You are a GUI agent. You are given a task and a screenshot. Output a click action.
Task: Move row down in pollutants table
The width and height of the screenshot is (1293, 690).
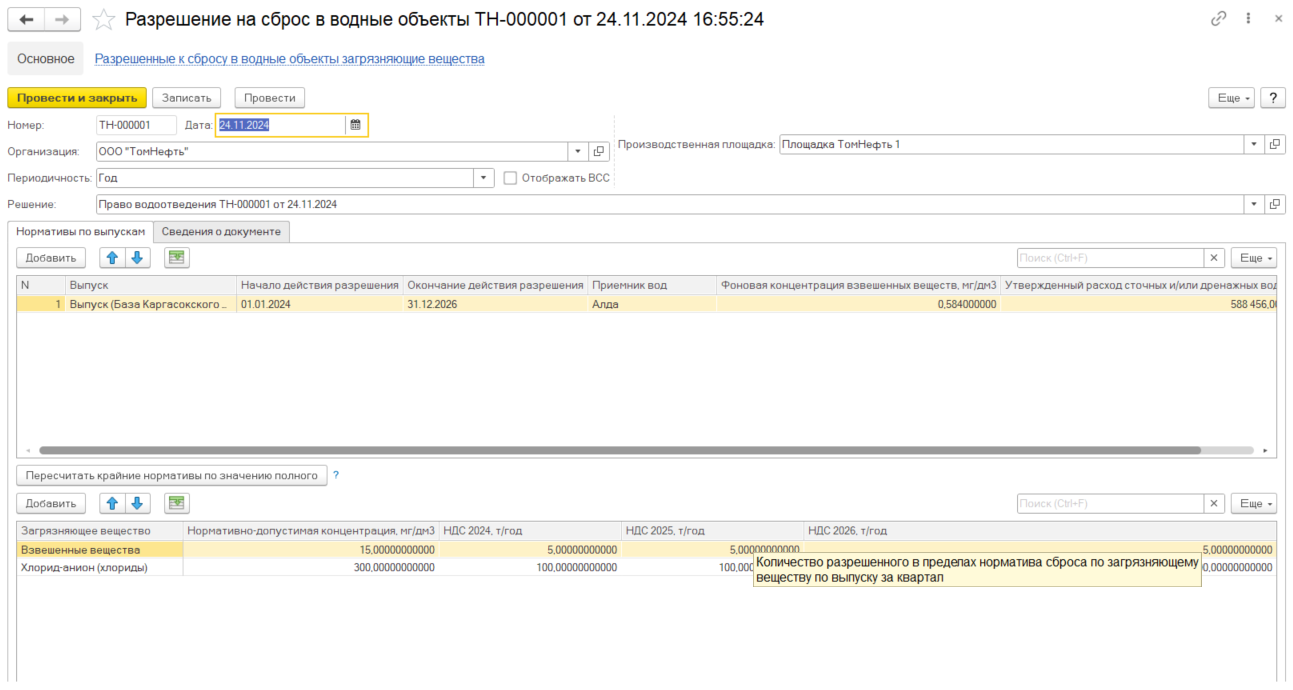pos(138,503)
